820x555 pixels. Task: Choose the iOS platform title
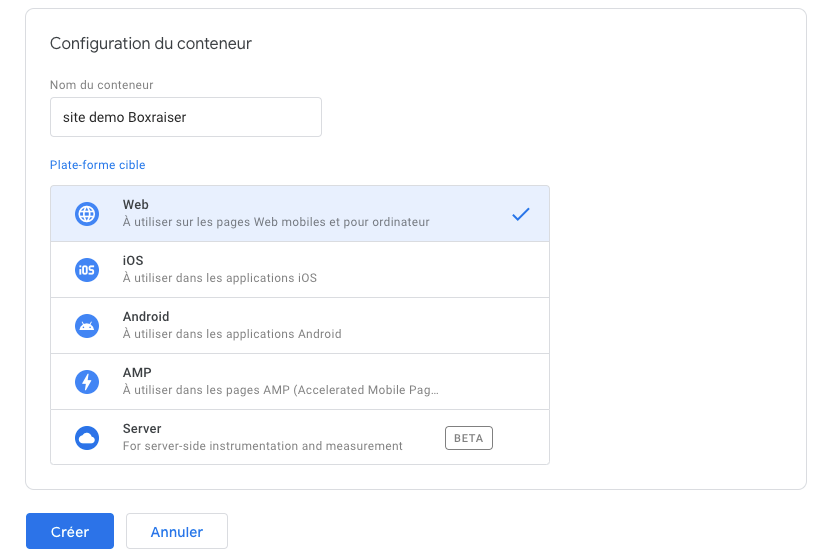(133, 261)
